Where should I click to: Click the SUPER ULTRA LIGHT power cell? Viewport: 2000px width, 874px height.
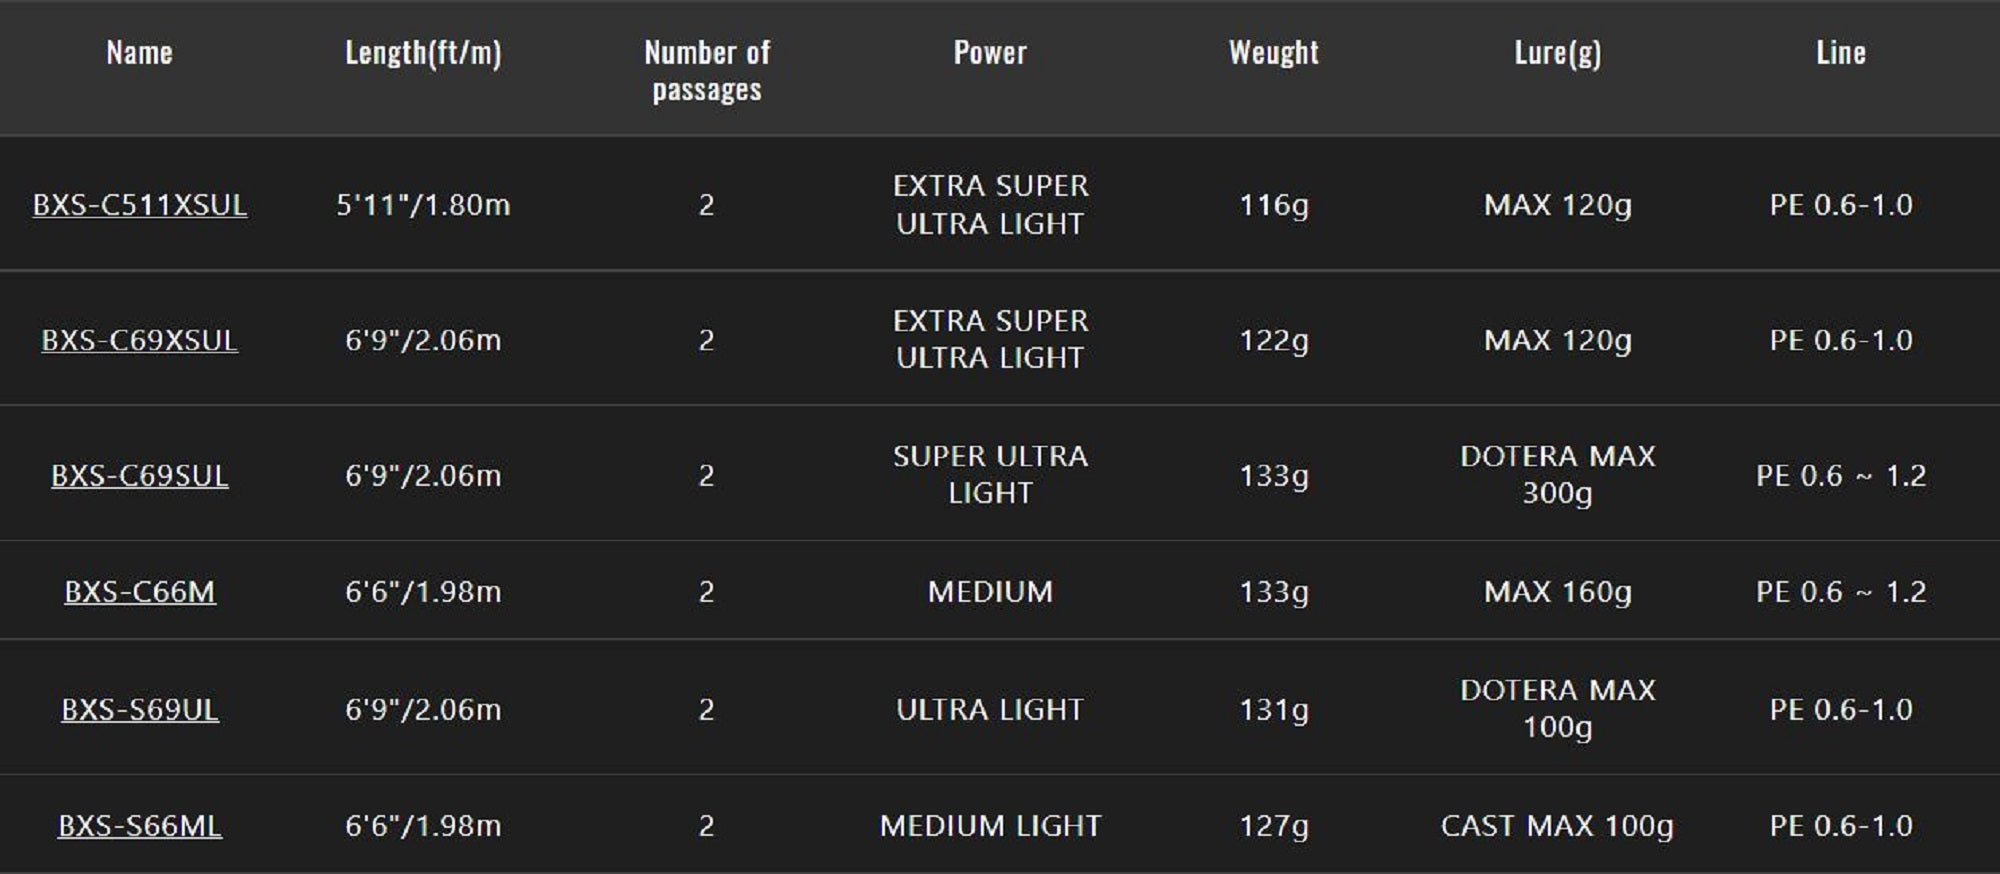click(990, 474)
